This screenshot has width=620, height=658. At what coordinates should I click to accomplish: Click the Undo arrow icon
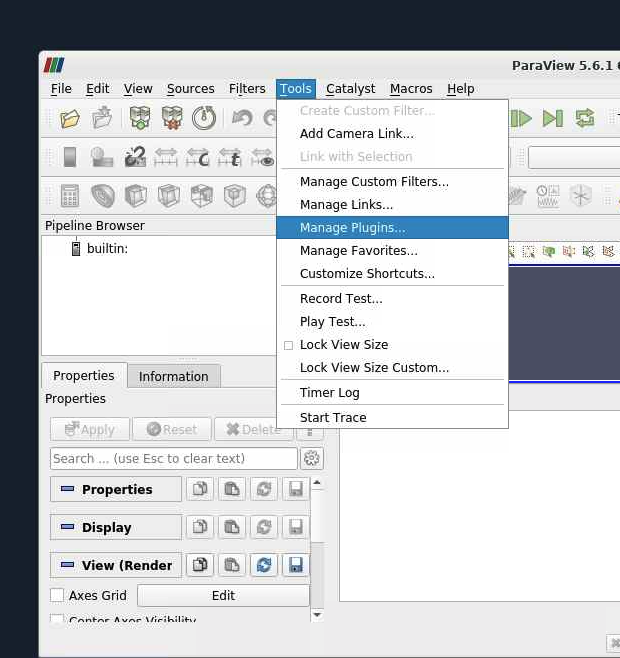pos(242,118)
